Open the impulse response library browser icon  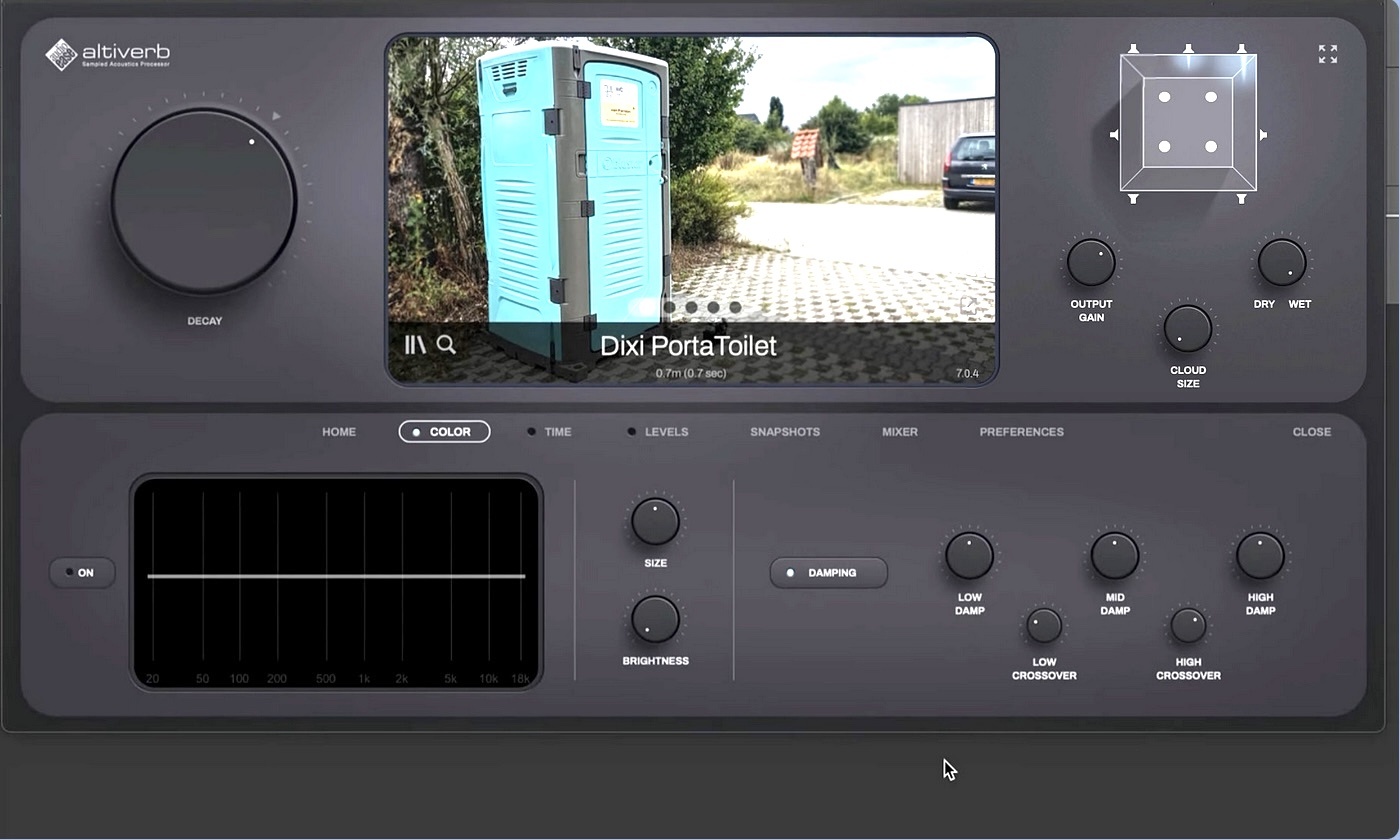(x=414, y=345)
